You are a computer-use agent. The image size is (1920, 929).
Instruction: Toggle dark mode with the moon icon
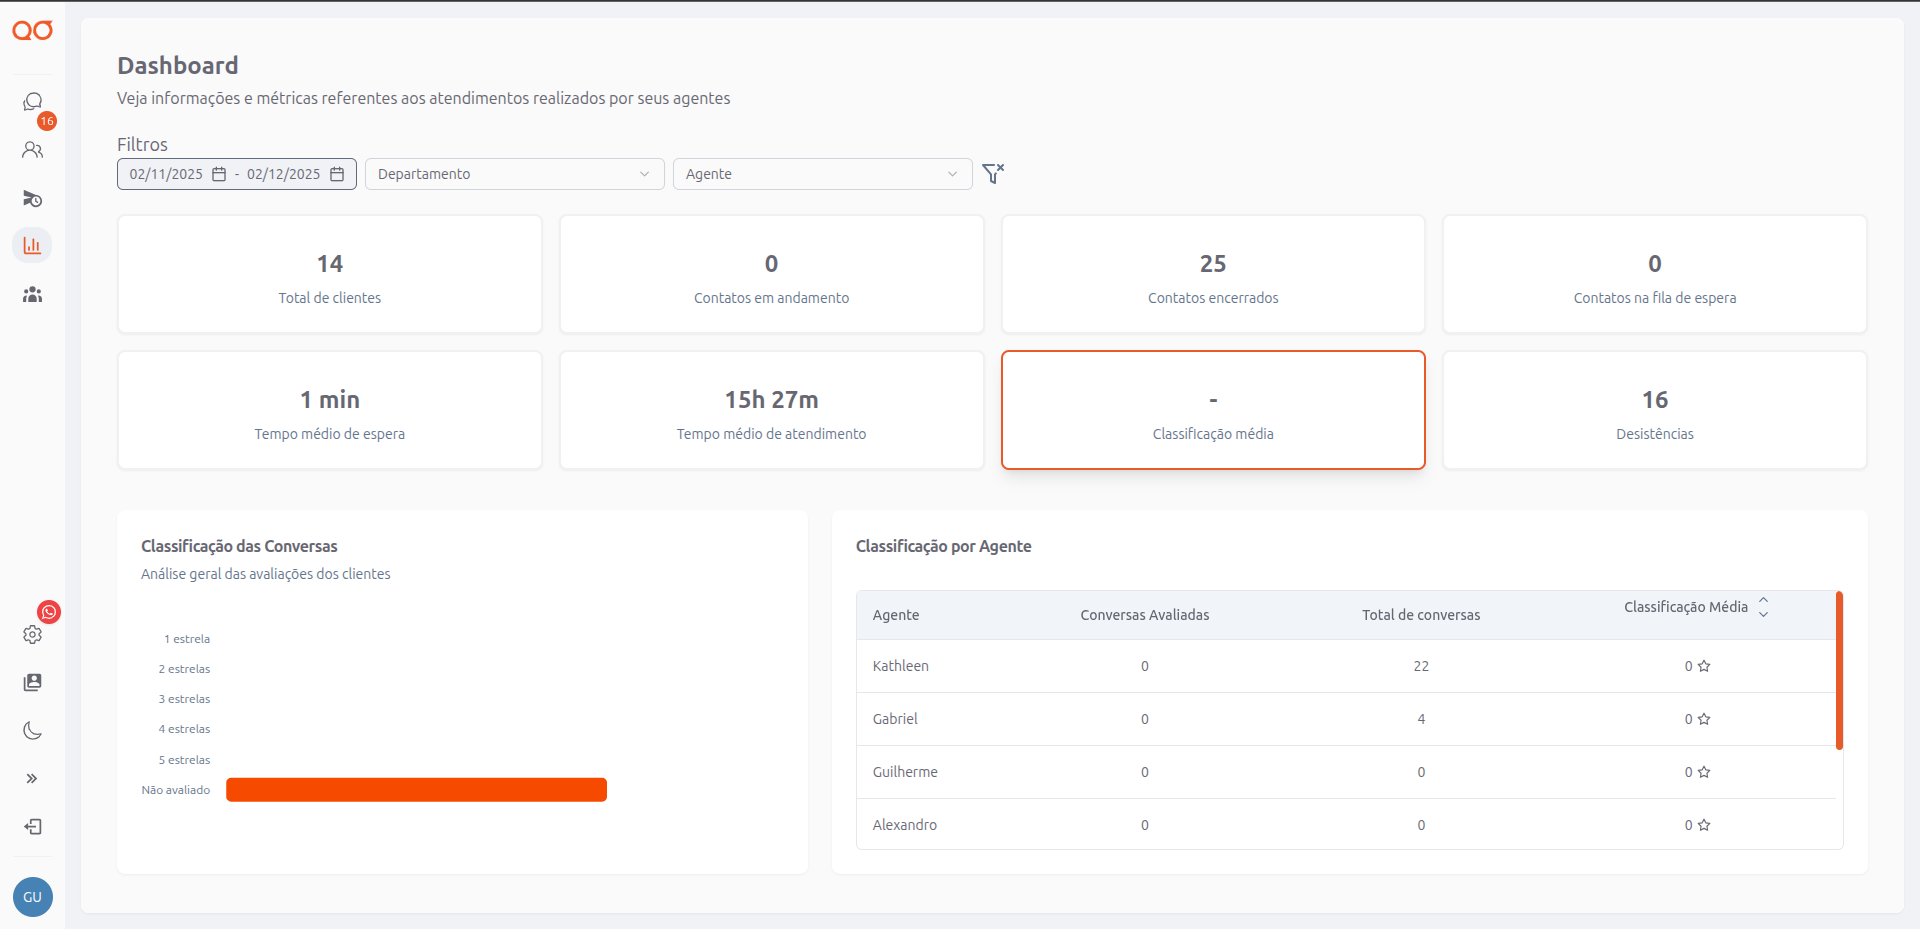pos(32,731)
